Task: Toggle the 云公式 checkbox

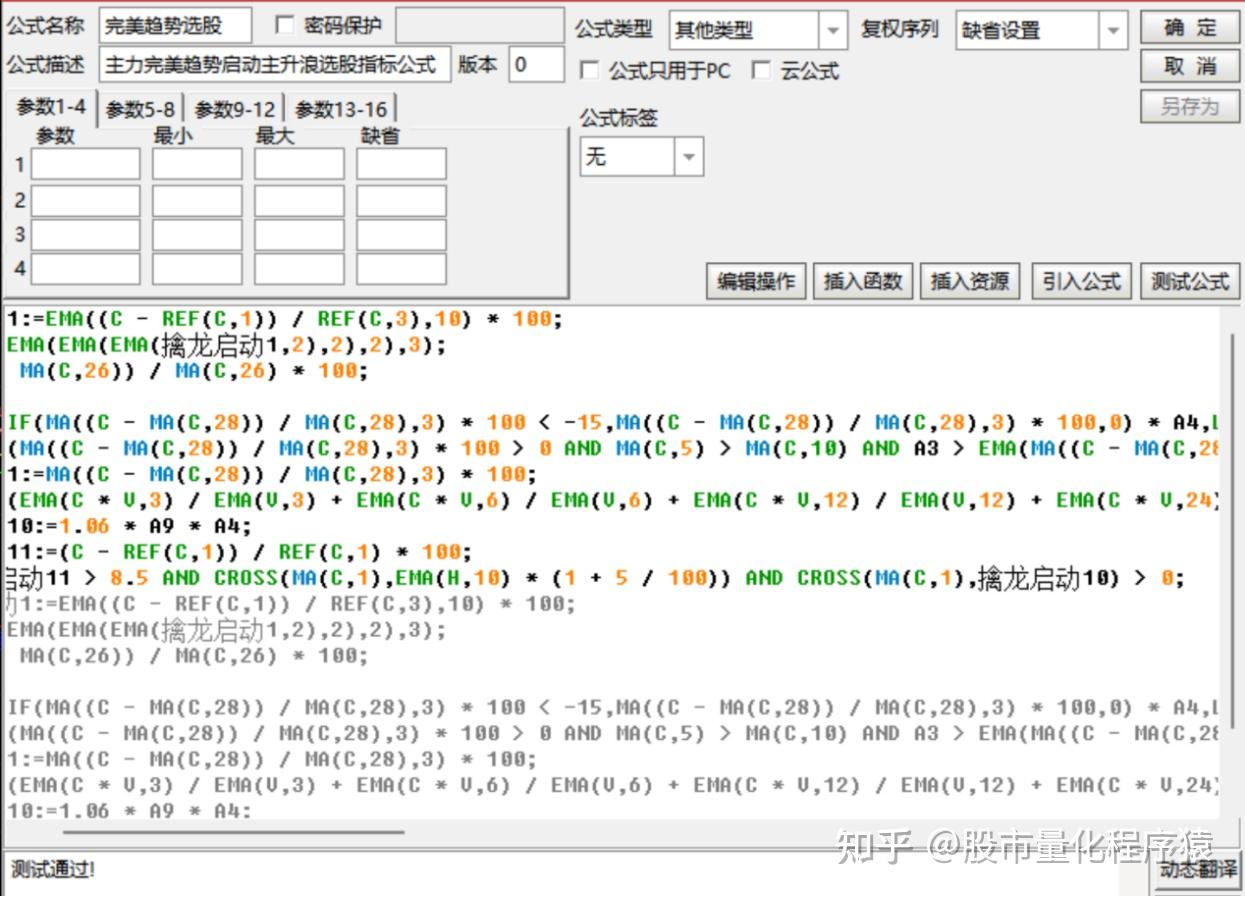Action: (762, 71)
